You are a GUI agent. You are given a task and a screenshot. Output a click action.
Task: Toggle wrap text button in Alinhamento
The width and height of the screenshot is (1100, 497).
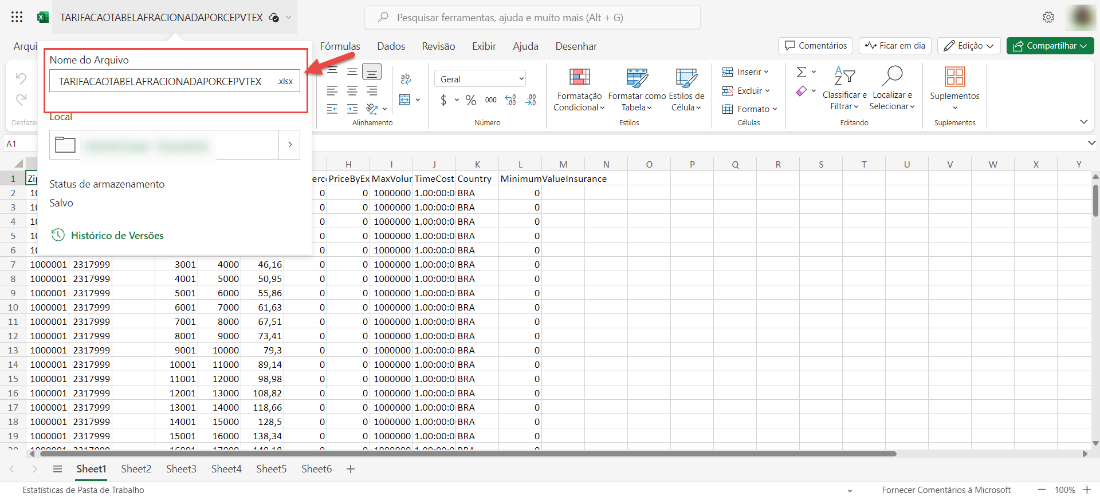click(x=405, y=79)
